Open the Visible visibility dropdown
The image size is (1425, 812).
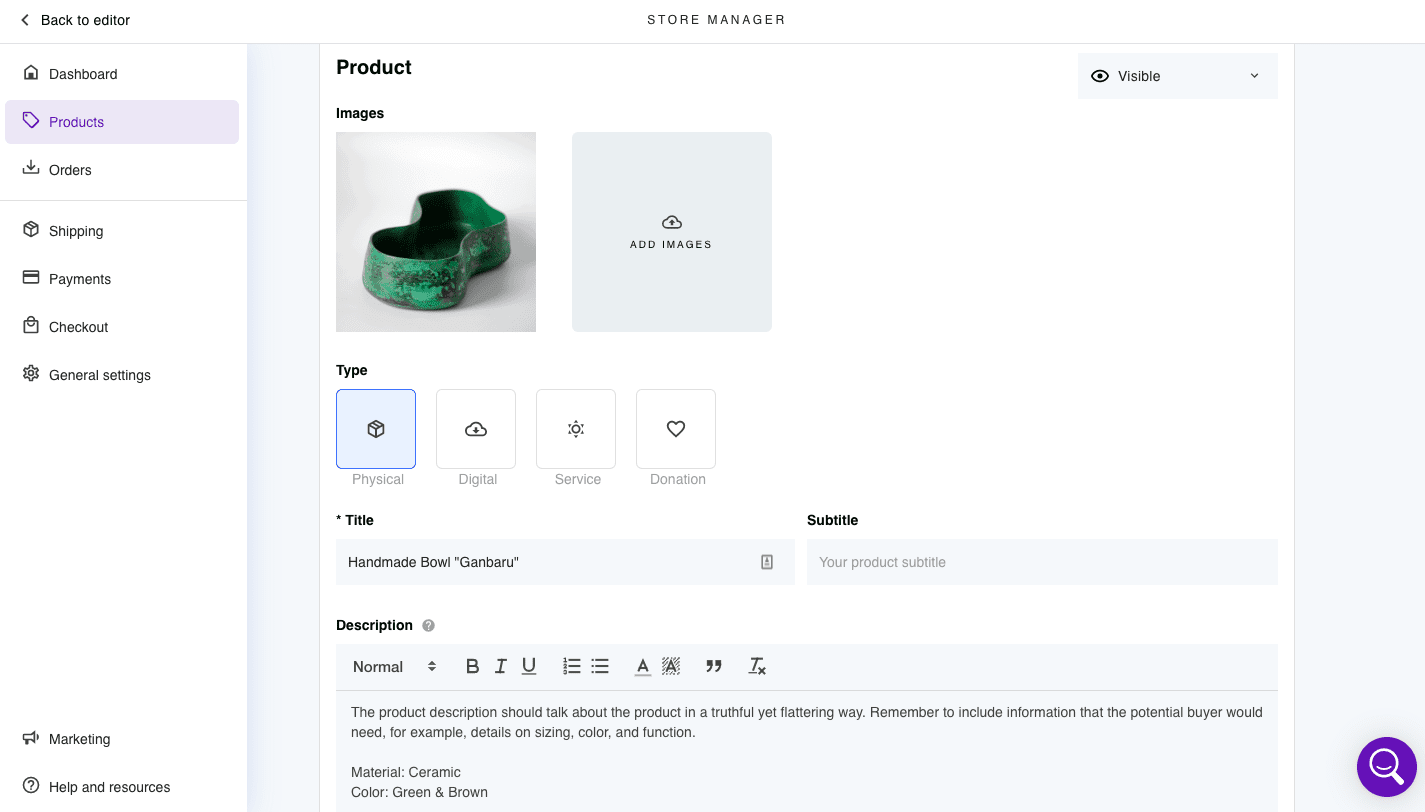[x=1177, y=76]
